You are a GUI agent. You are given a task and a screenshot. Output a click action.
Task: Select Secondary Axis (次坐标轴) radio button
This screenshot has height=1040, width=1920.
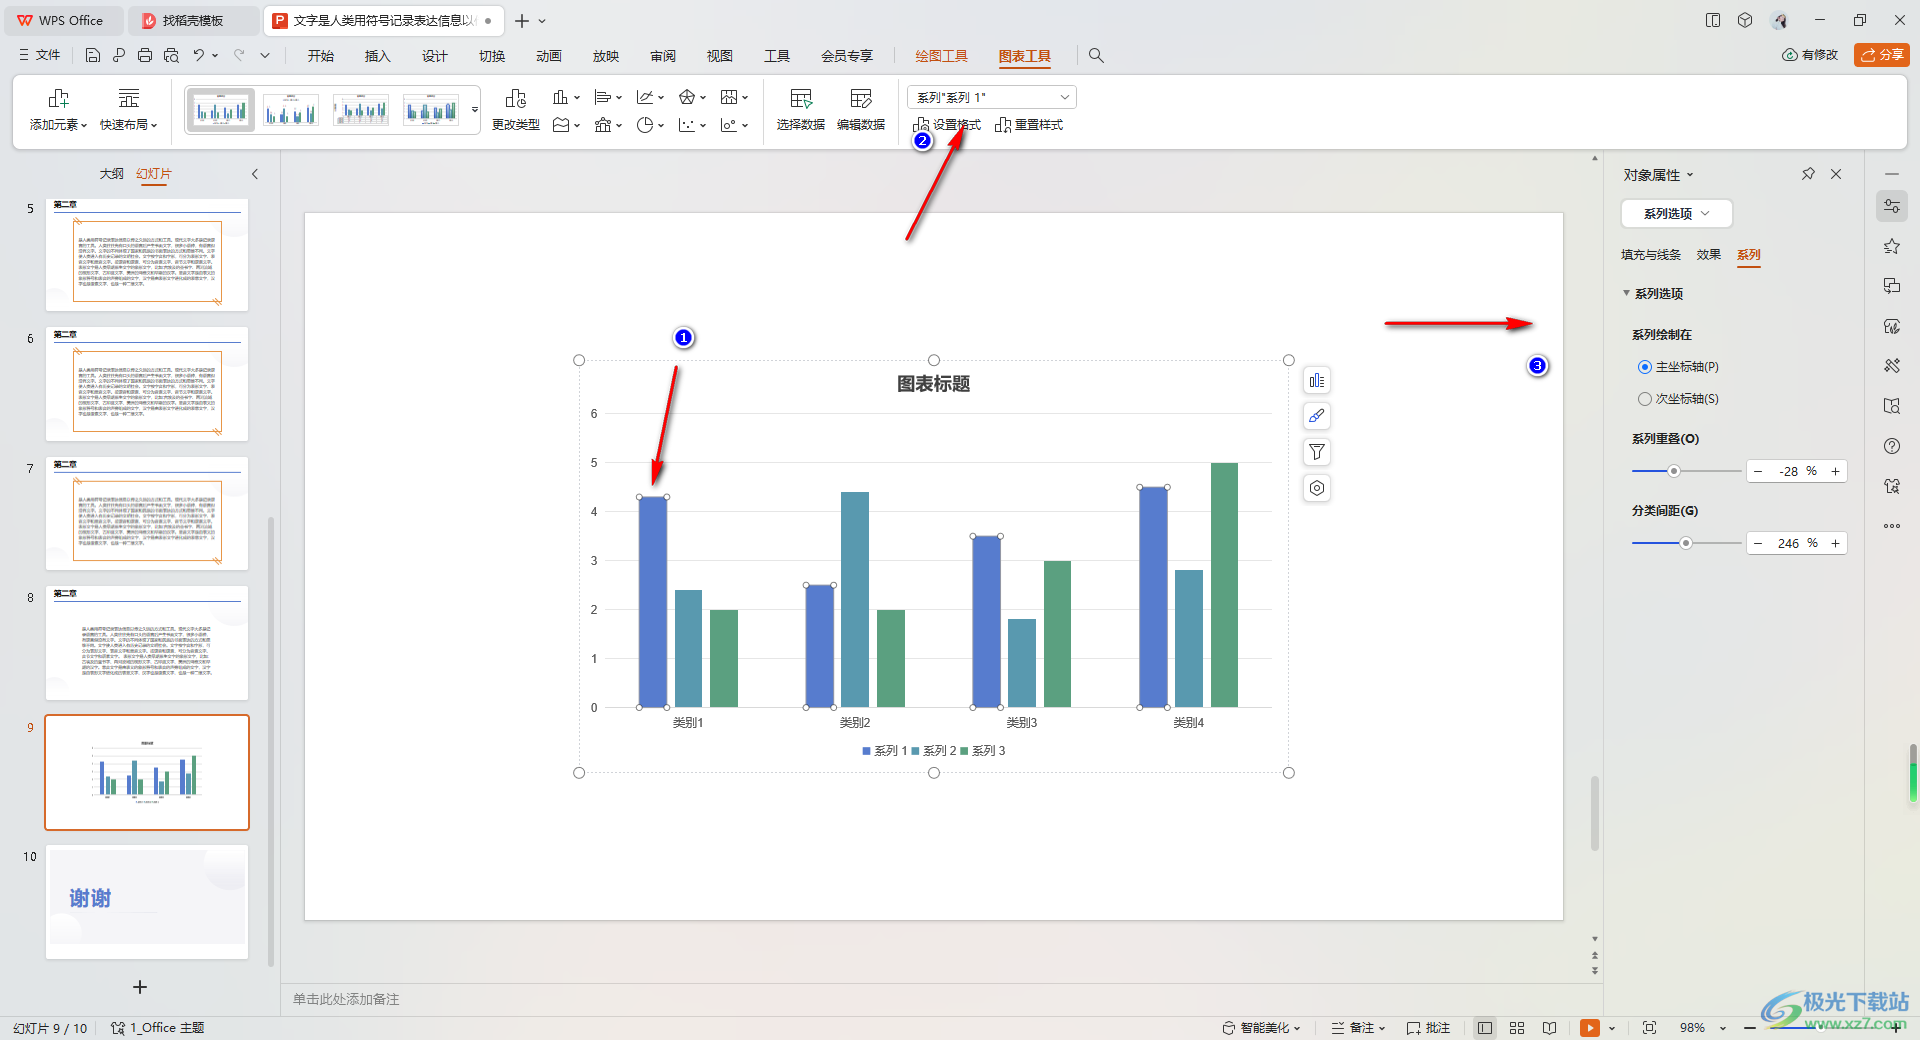pyautogui.click(x=1645, y=399)
